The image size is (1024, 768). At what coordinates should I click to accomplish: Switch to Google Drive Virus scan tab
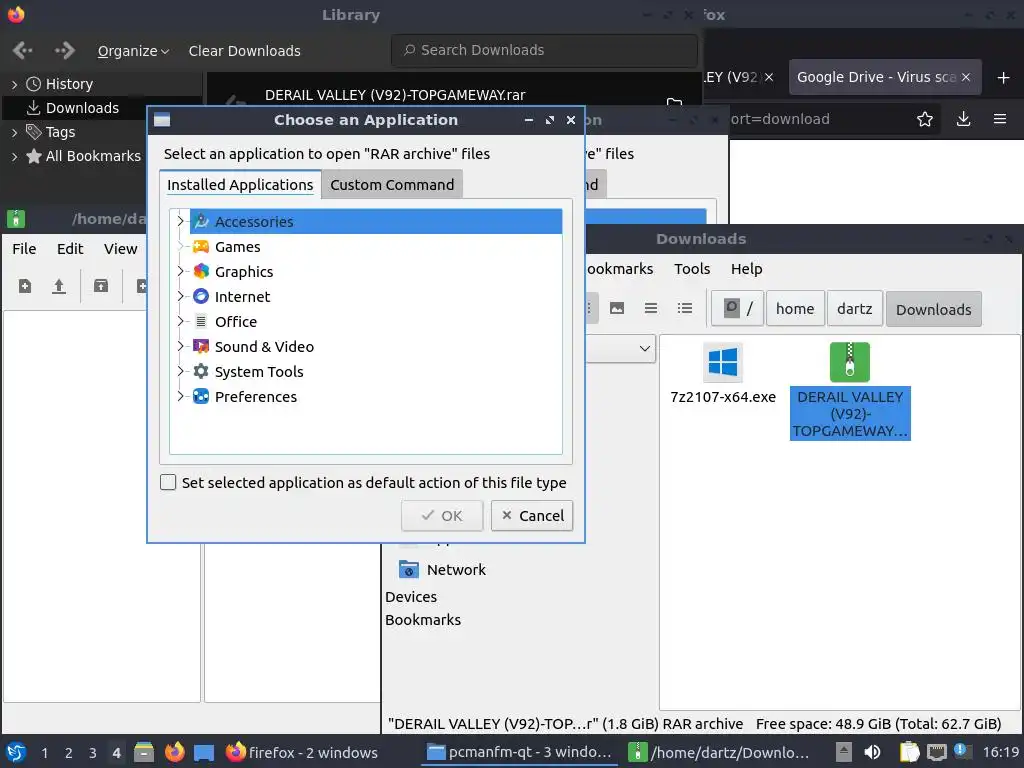pyautogui.click(x=876, y=77)
